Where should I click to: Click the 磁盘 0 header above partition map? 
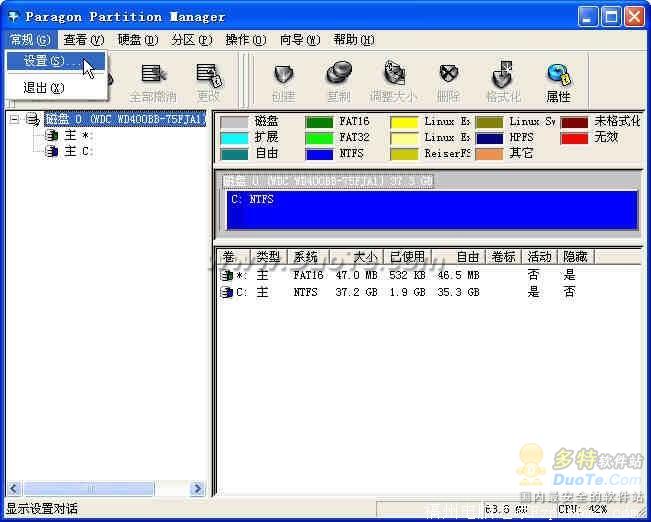click(x=328, y=181)
